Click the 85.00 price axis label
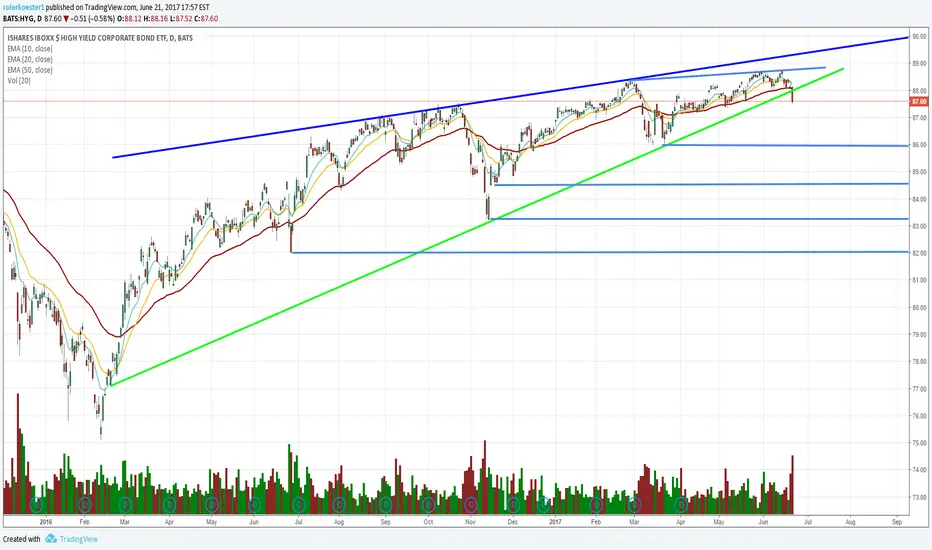This screenshot has width=932, height=550. 919,172
